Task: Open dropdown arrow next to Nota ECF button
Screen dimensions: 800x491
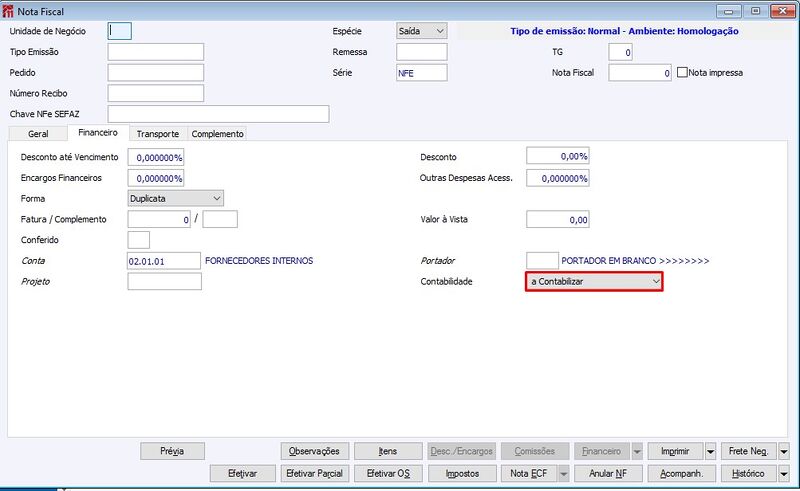Action: tap(563, 474)
